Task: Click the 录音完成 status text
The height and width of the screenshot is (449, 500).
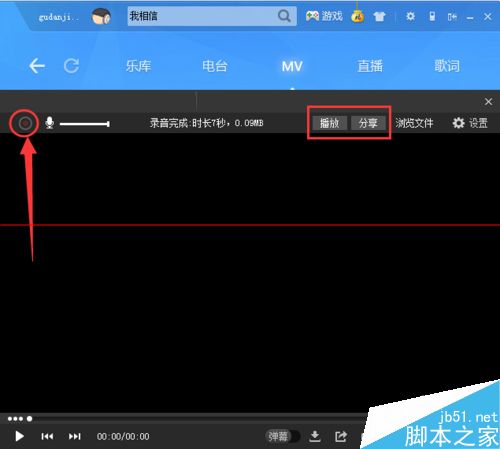Action: click(206, 123)
